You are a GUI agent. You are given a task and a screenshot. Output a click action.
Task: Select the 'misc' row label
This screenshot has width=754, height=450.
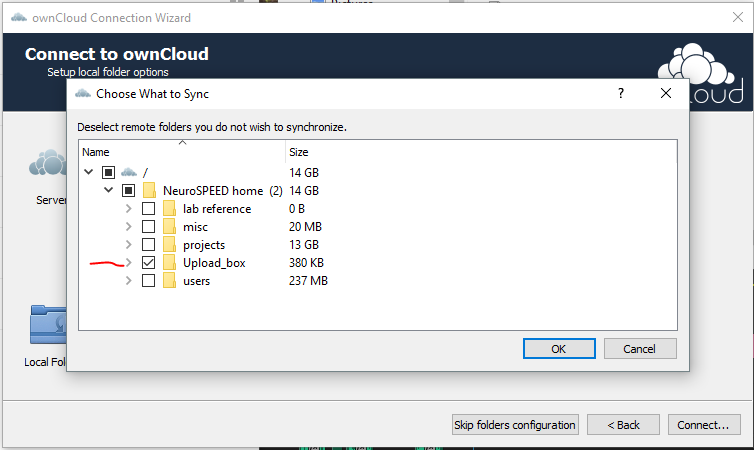(x=195, y=226)
